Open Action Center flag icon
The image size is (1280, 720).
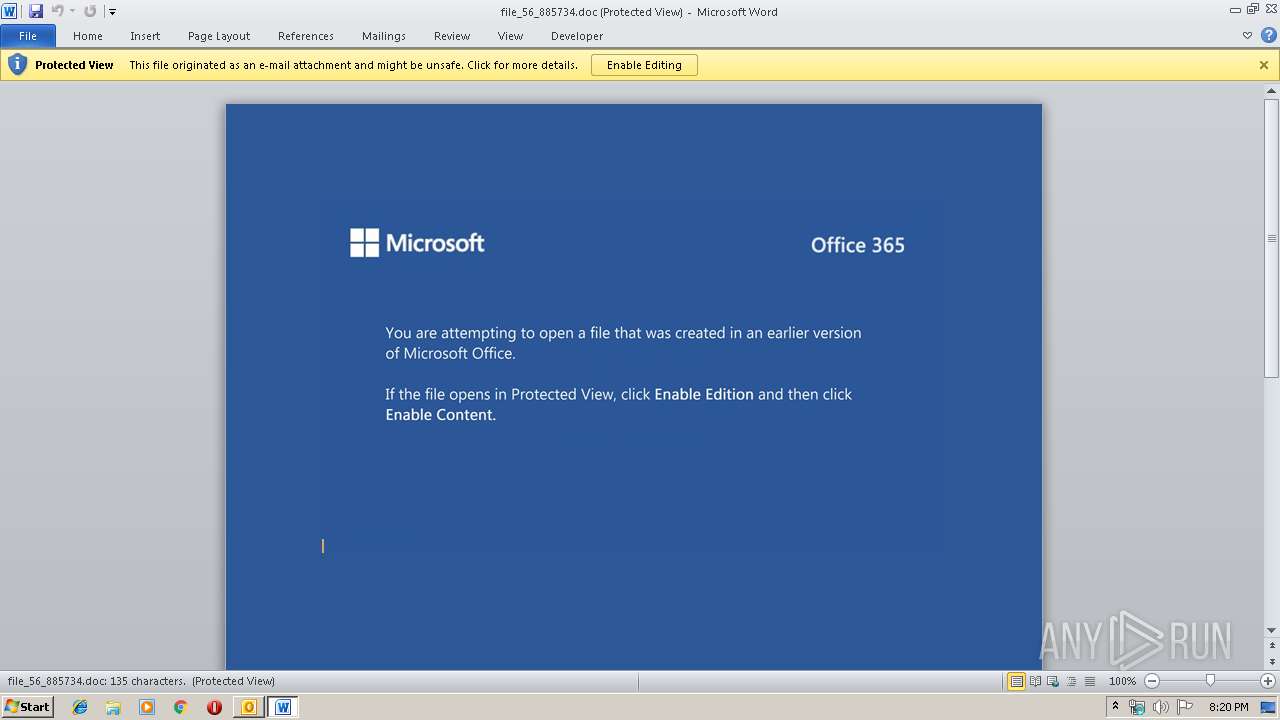pyautogui.click(x=1185, y=707)
